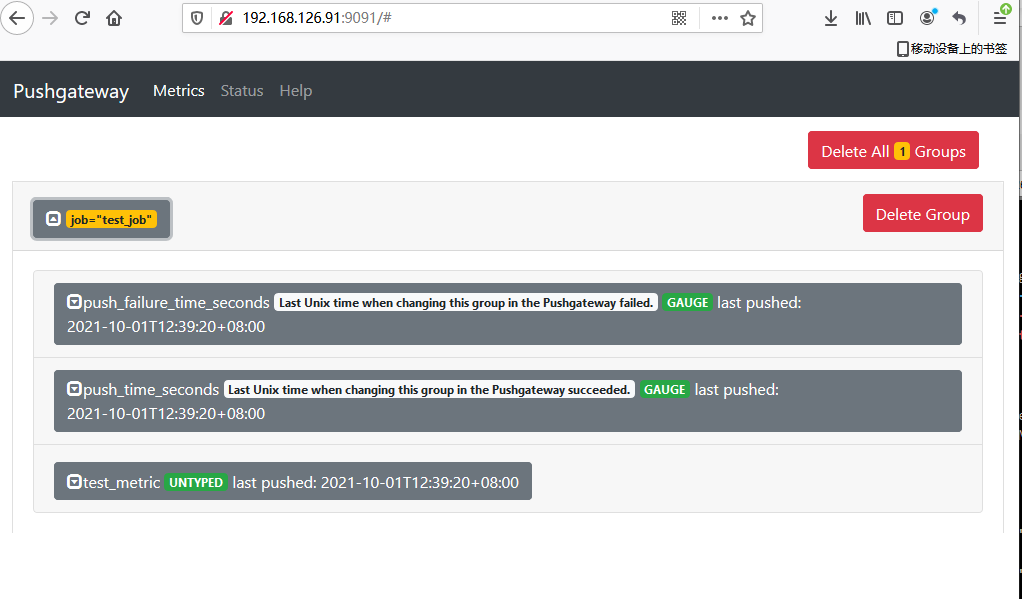Open the Firefox account avatar
This screenshot has height=599, width=1022.
coord(927,18)
